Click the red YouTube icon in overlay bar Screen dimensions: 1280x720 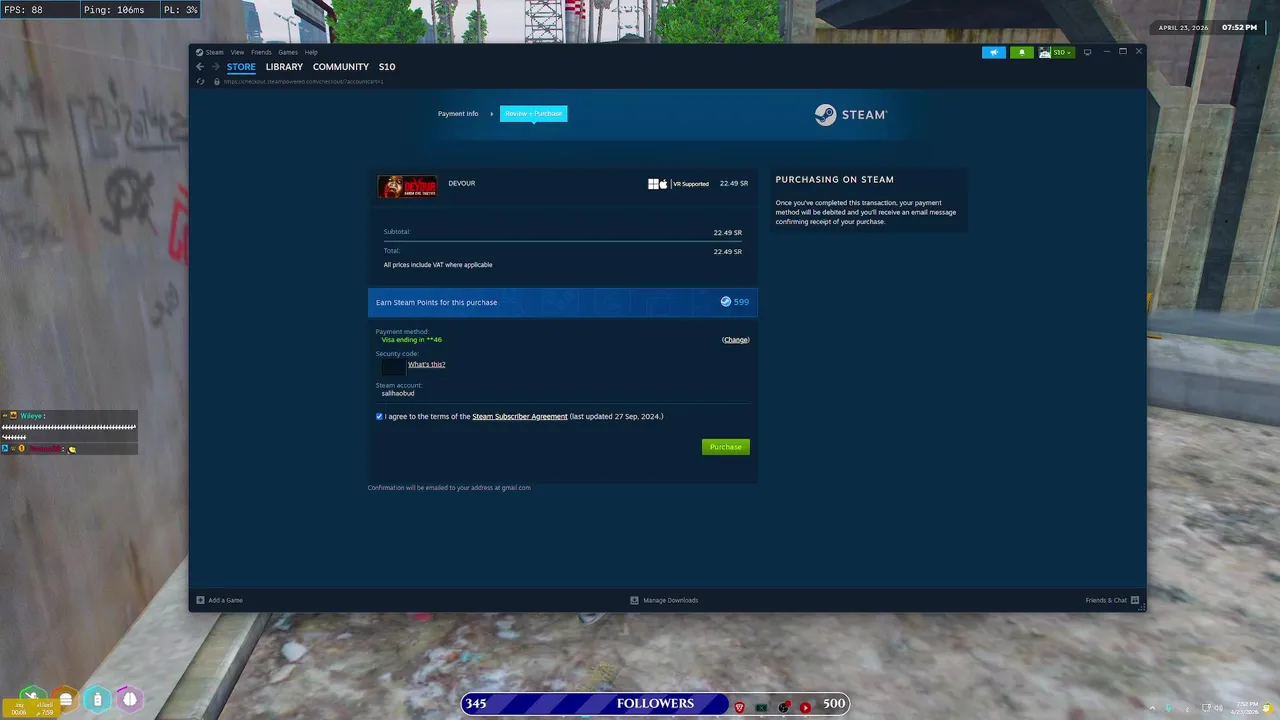click(805, 707)
